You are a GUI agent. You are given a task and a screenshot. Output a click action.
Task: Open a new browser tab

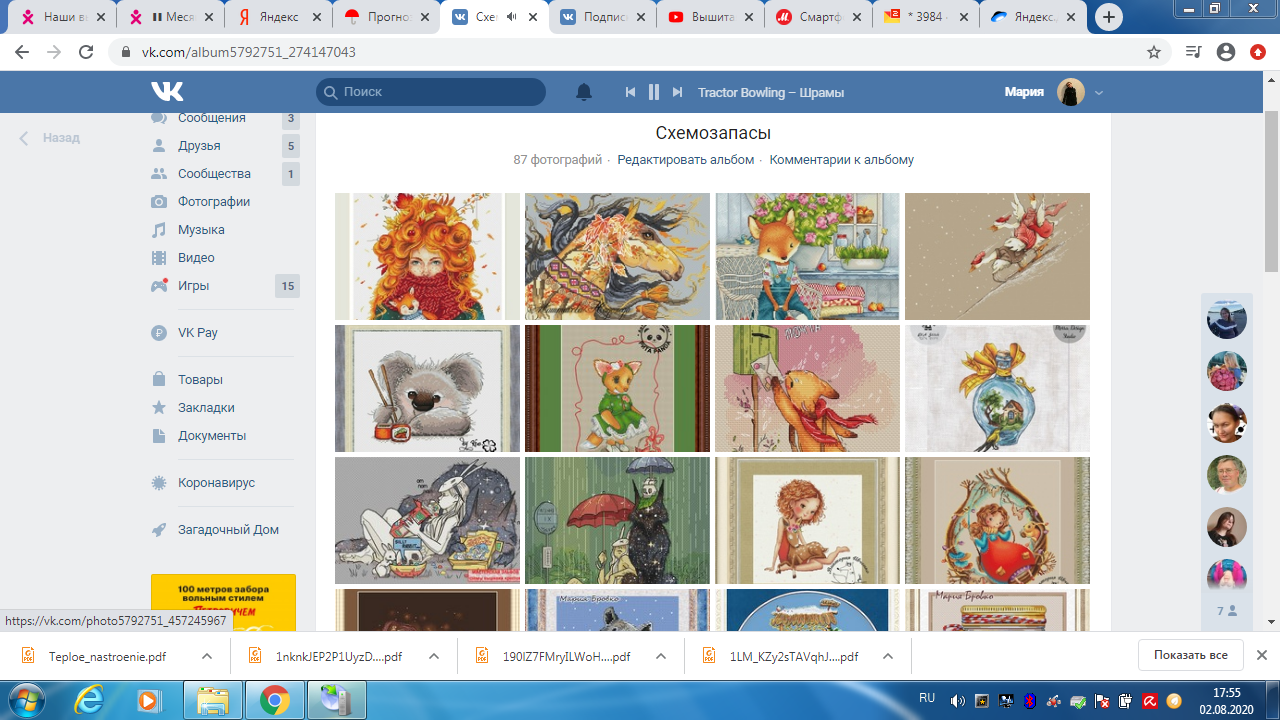(x=1108, y=17)
